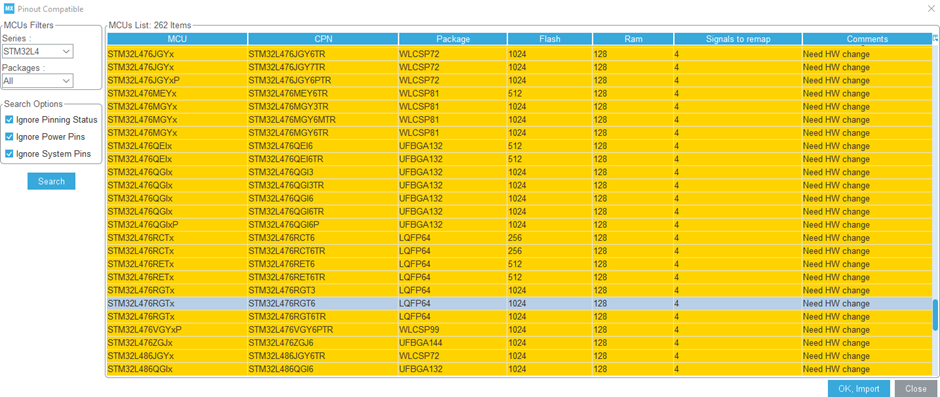Select the STM32L476ZGJ6 row
Image resolution: width=940 pixels, height=397 pixels.
(520, 343)
